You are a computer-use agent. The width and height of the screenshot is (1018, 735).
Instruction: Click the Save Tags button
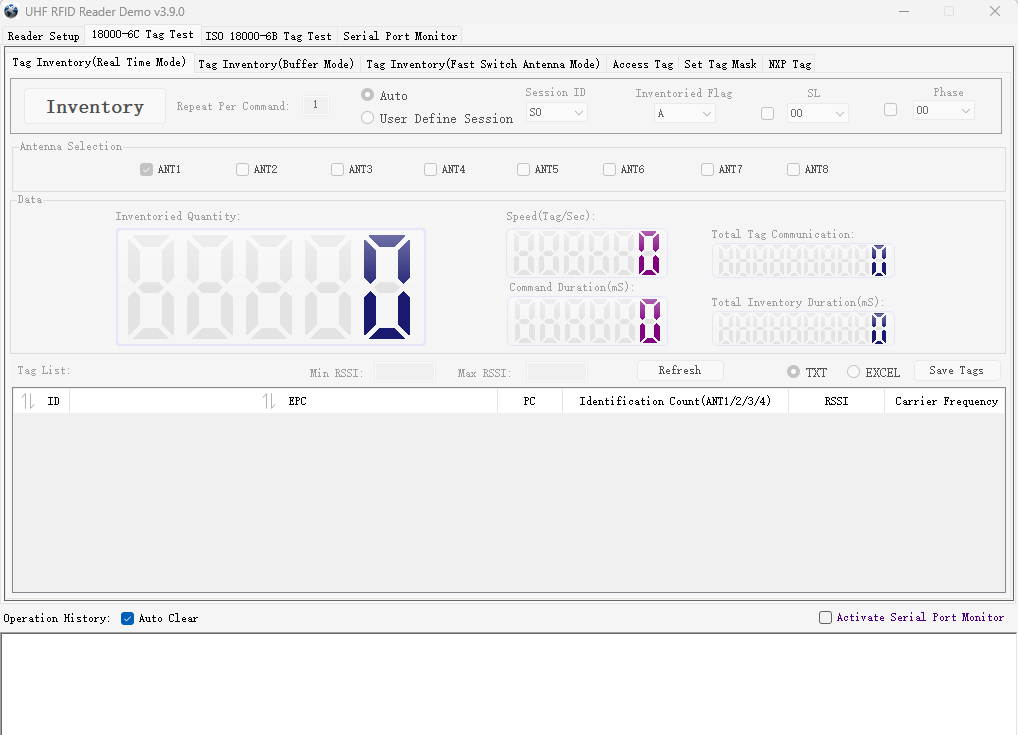click(957, 370)
